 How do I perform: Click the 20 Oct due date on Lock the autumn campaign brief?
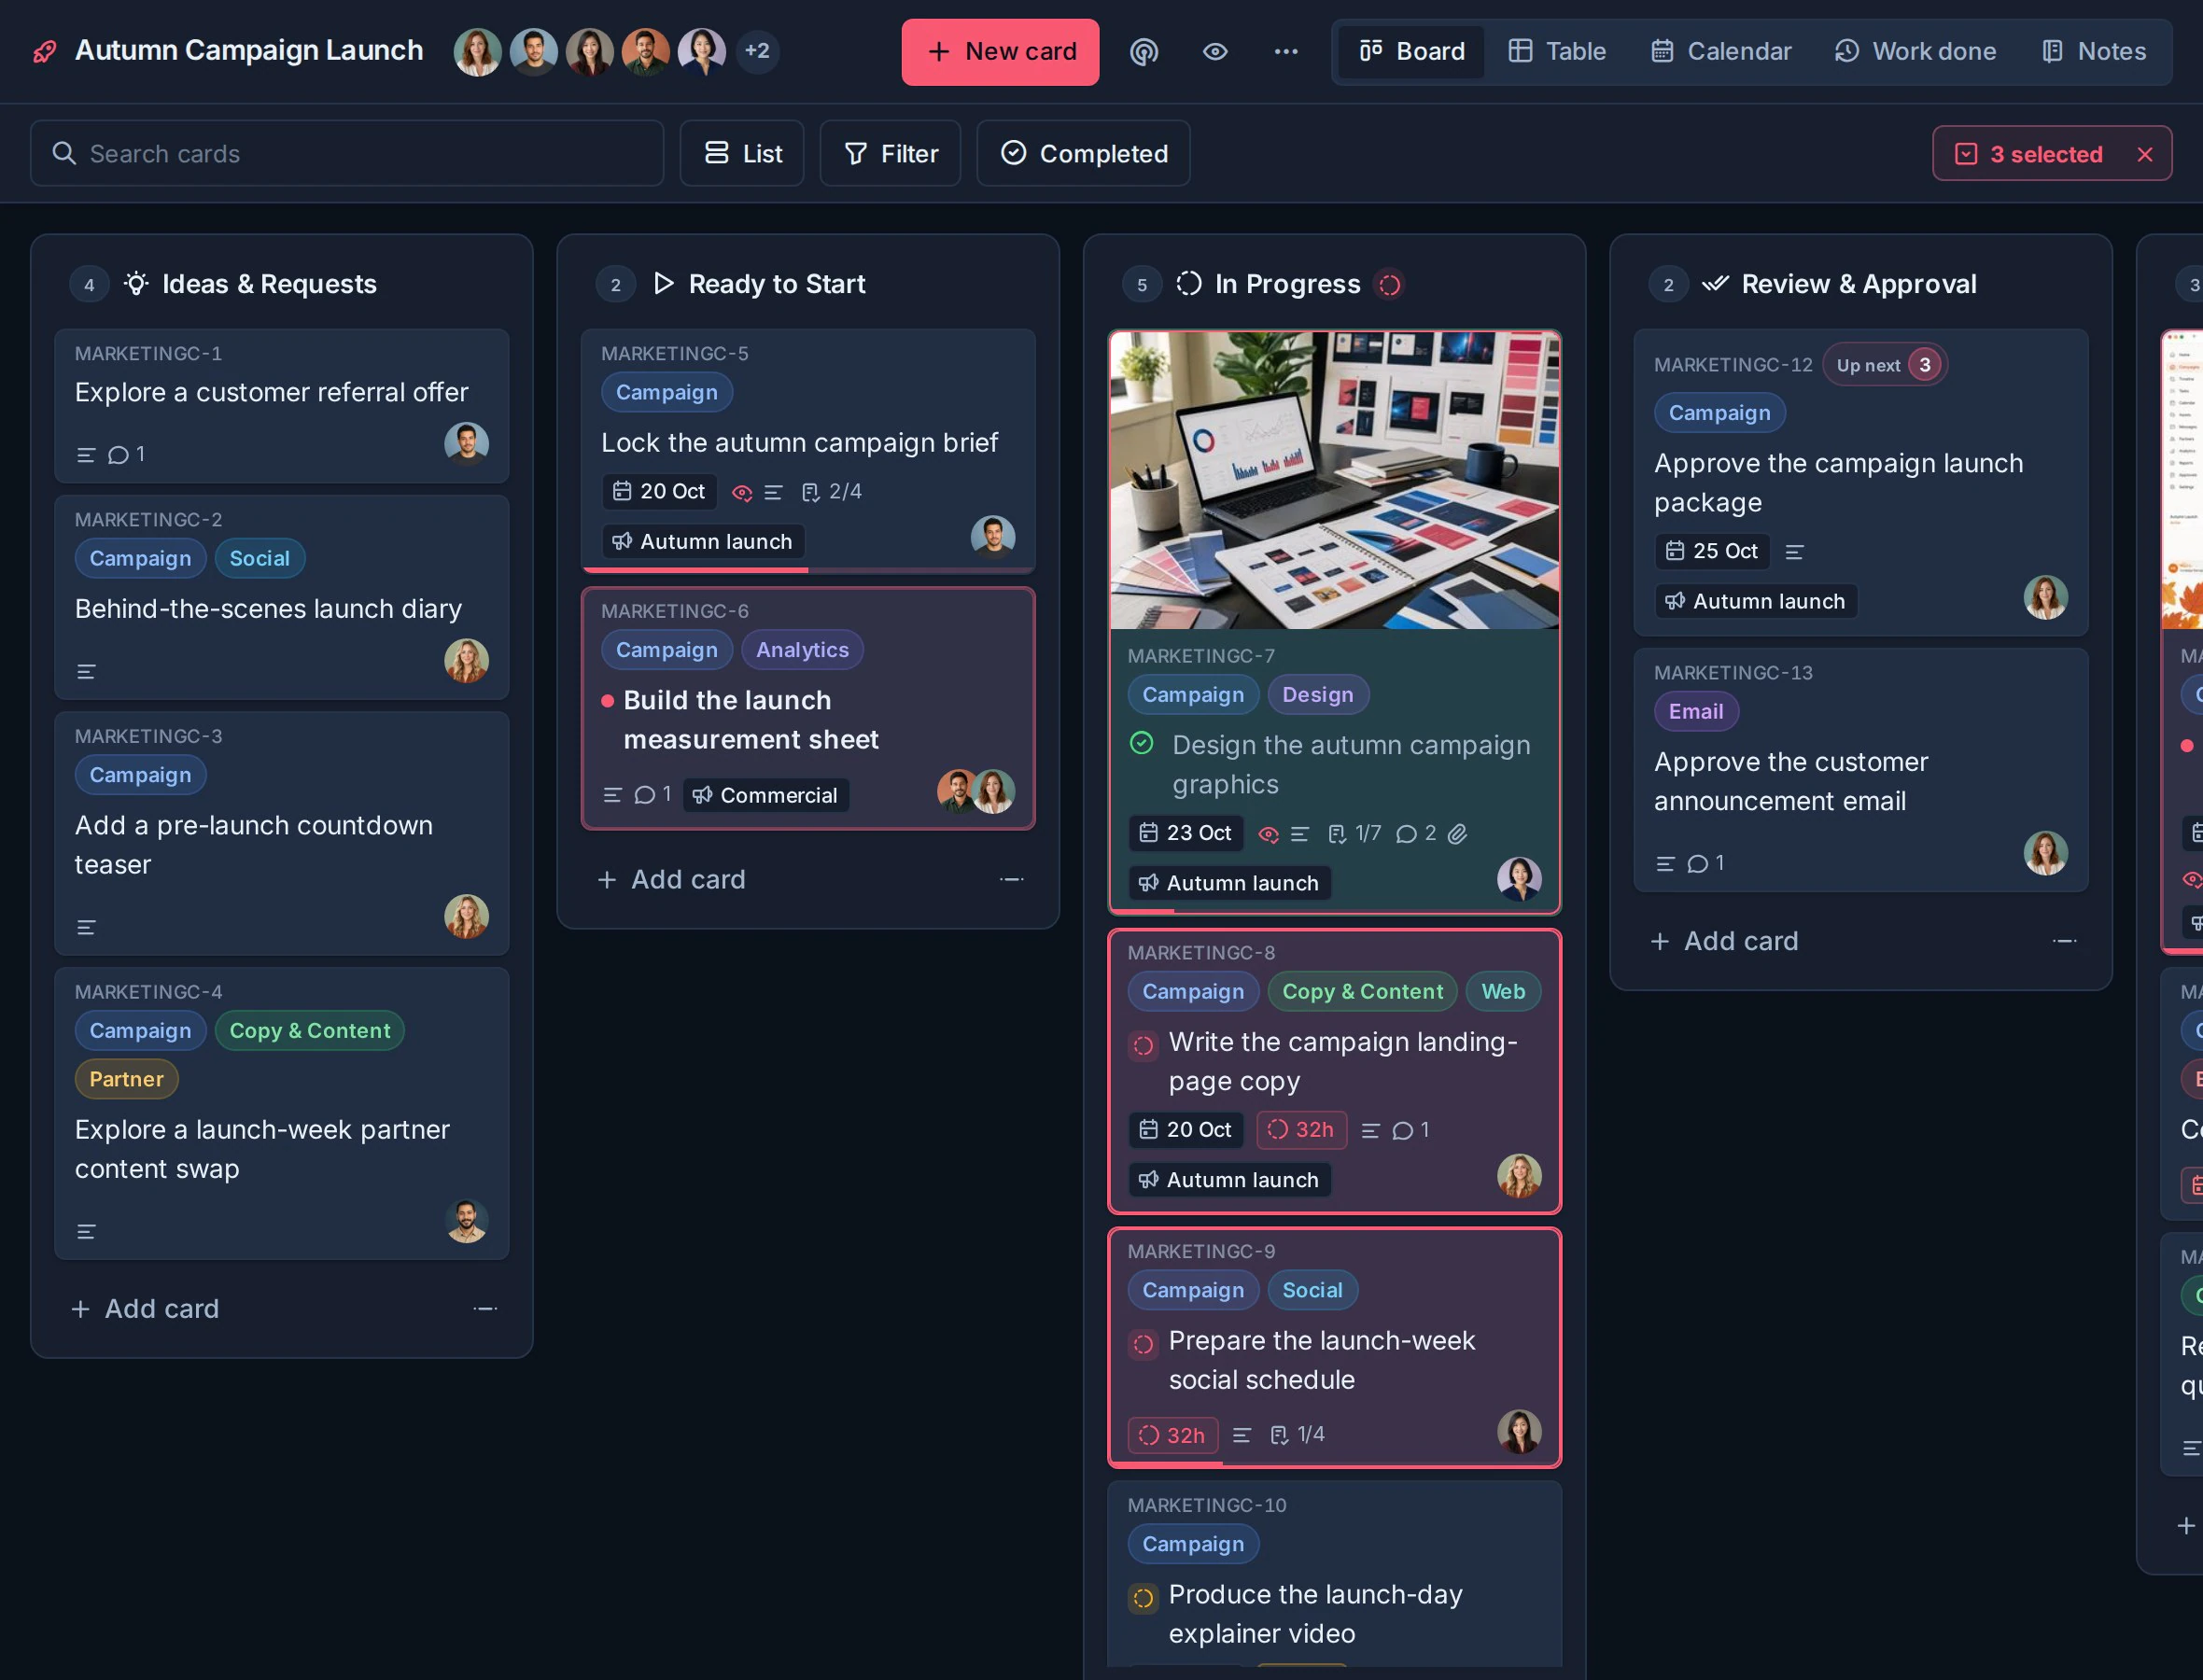pos(660,492)
